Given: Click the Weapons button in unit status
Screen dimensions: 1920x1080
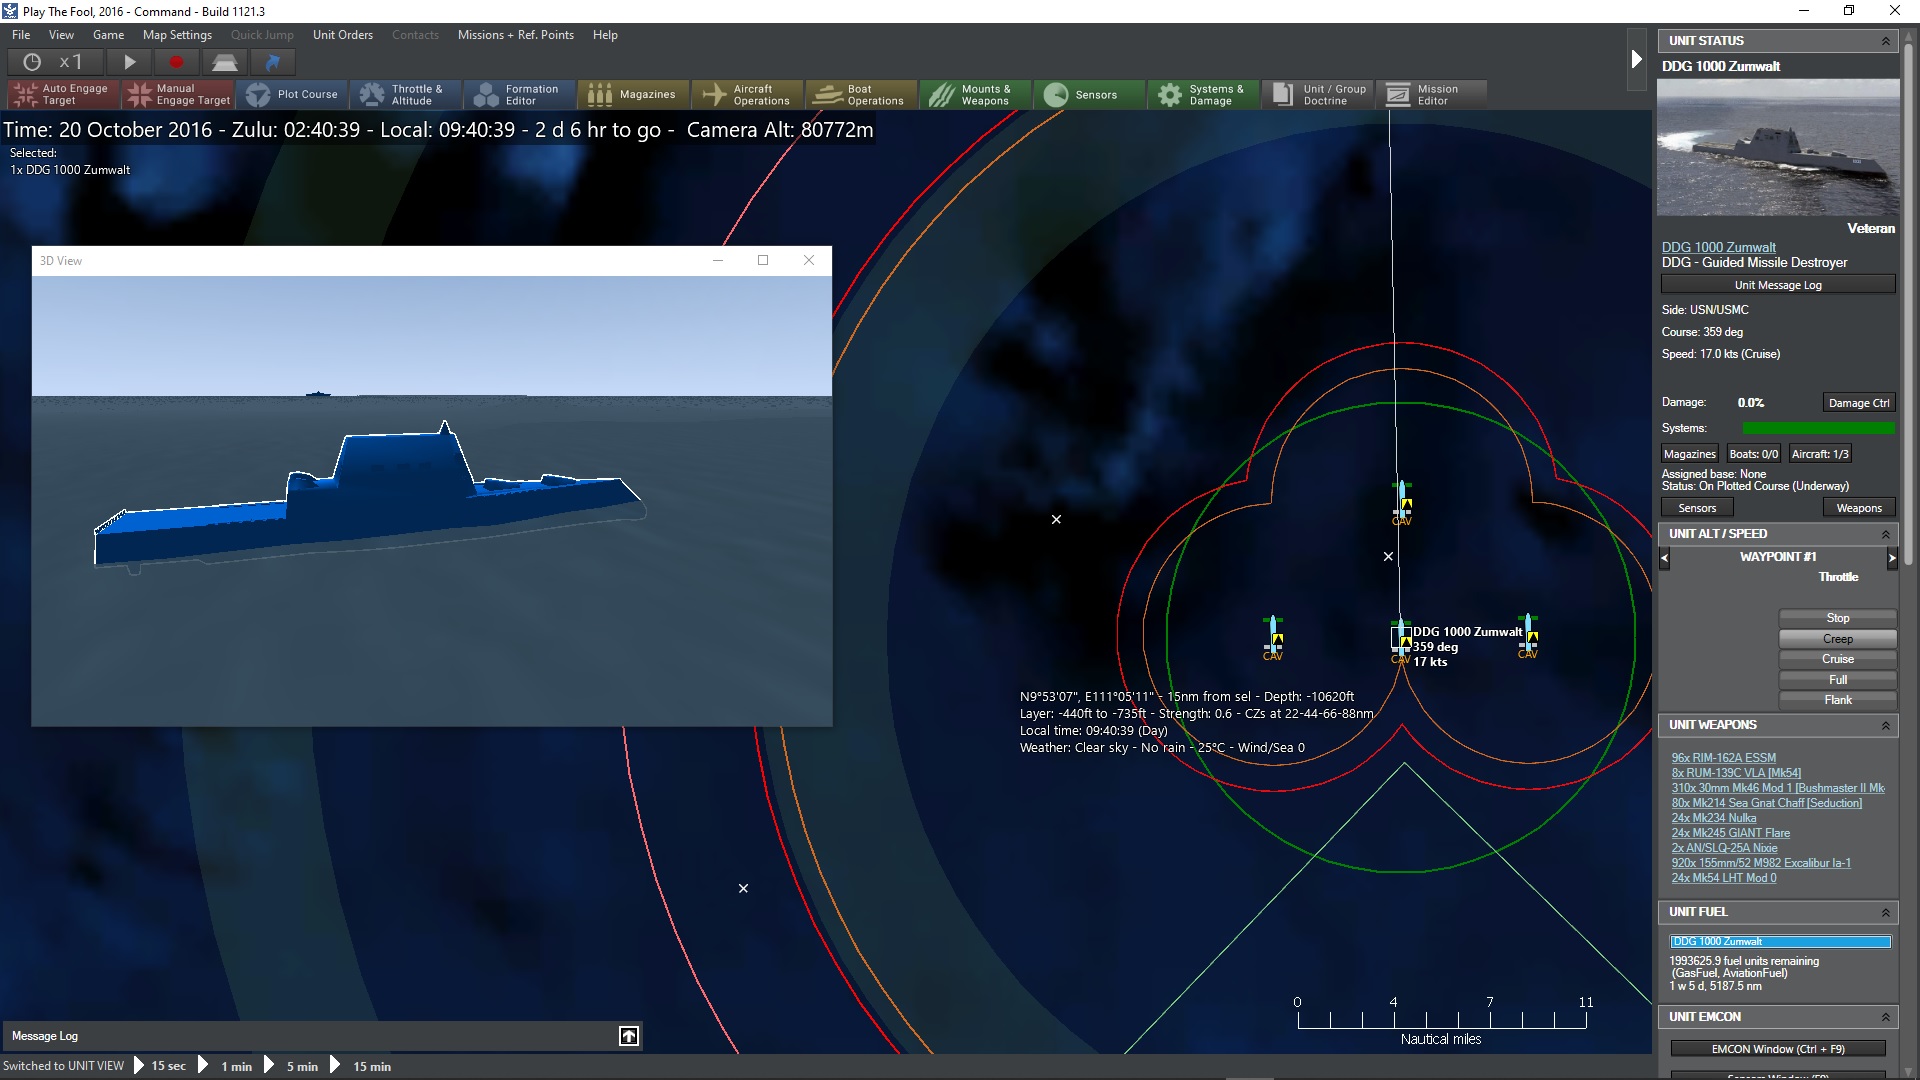Looking at the screenshot, I should click(1859, 508).
